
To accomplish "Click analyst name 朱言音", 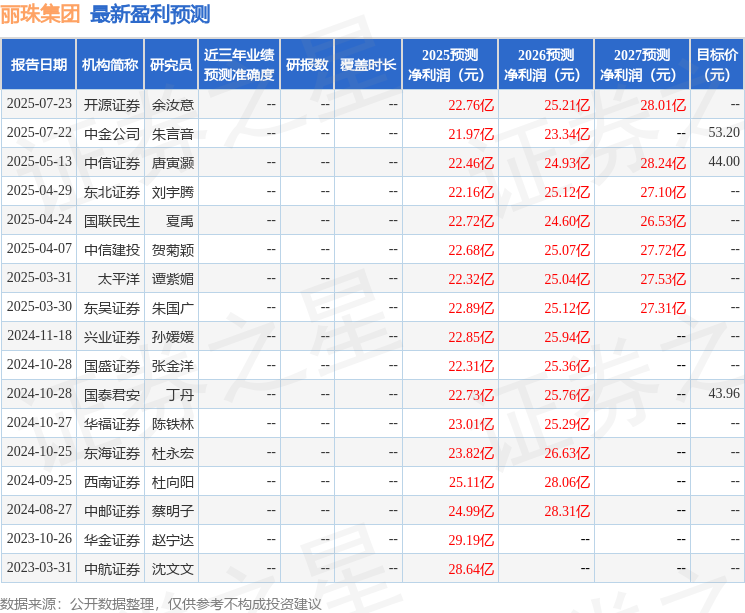I will pos(172,134).
